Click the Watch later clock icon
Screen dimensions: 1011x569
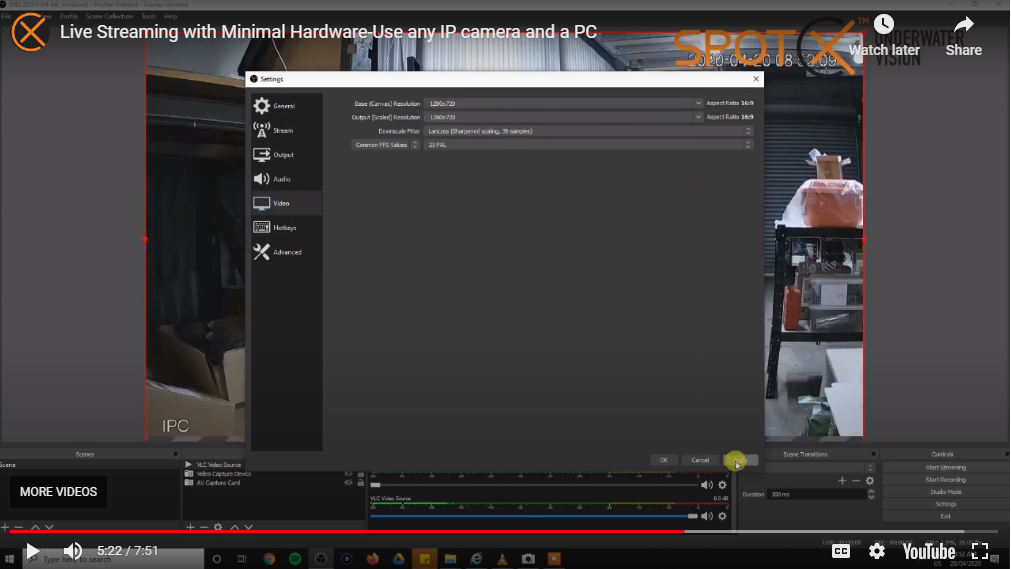click(x=884, y=25)
